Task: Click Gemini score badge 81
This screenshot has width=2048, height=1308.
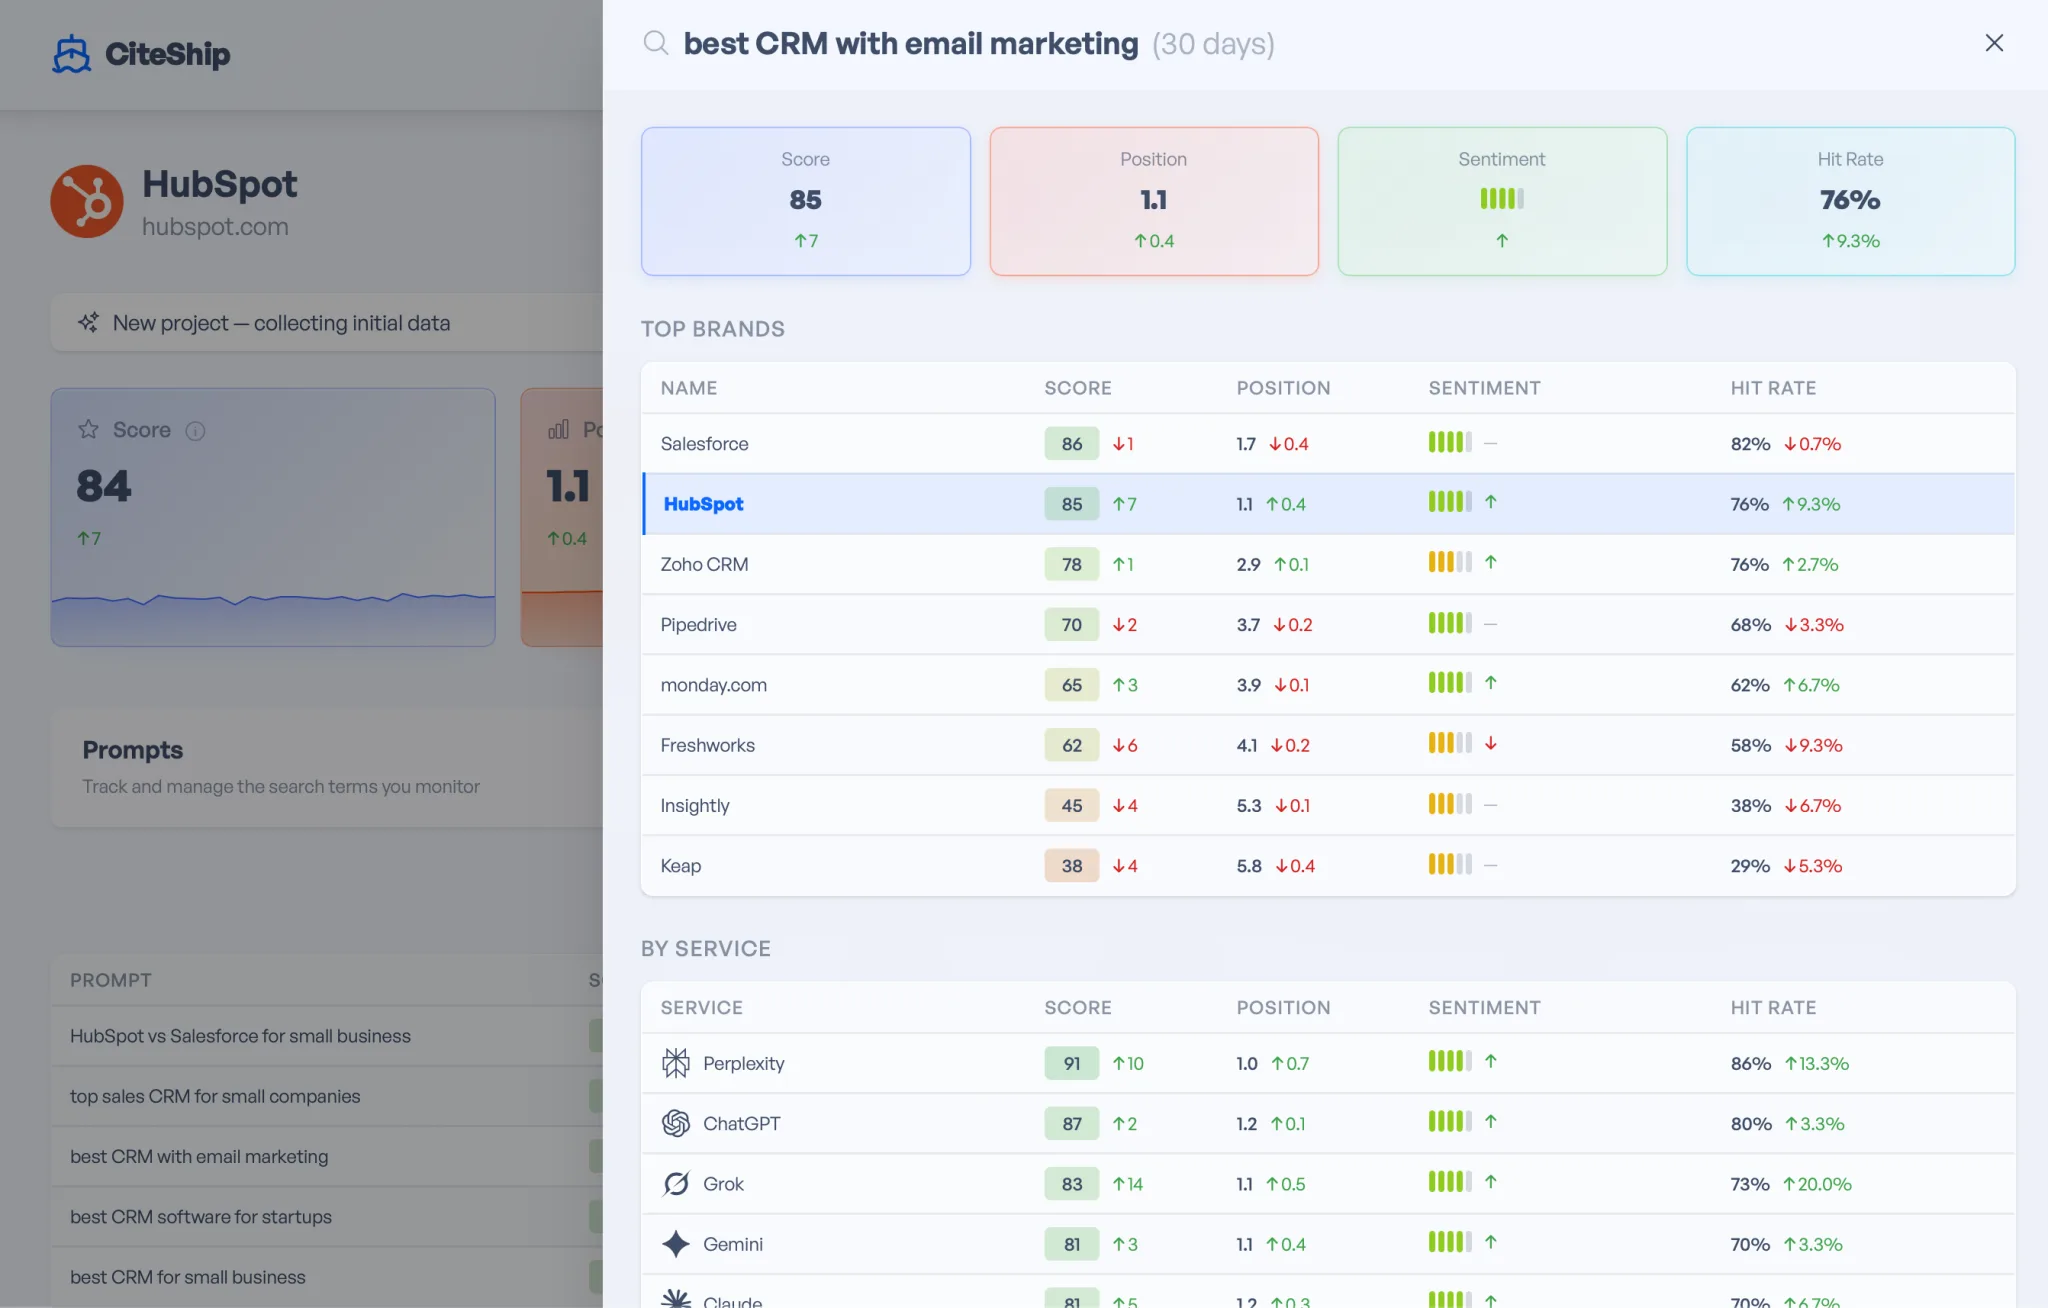Action: (x=1072, y=1244)
